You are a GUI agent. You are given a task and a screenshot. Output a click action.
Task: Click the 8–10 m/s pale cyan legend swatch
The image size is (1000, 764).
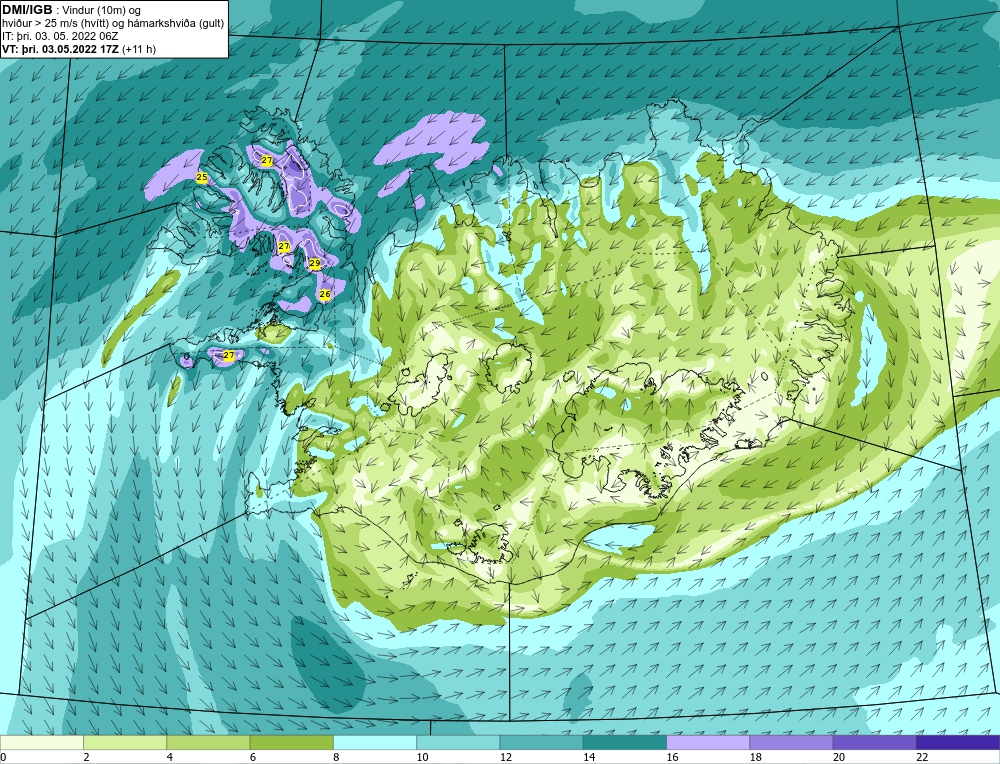(375, 743)
